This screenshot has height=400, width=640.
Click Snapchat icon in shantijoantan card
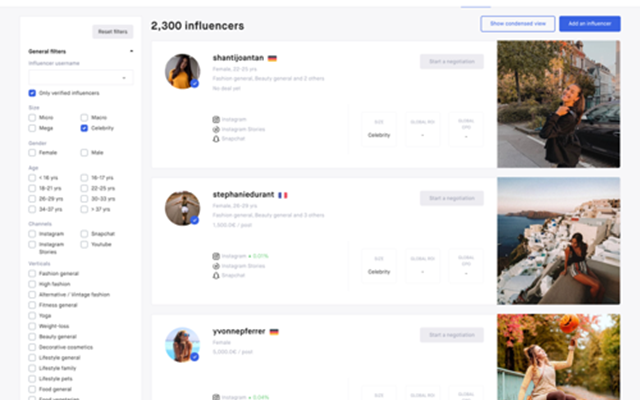pyautogui.click(x=216, y=139)
